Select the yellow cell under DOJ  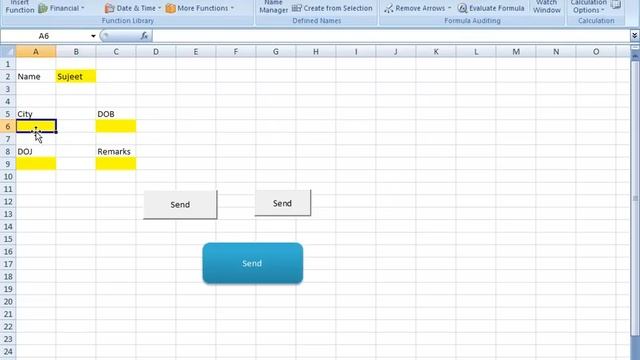pos(36,164)
